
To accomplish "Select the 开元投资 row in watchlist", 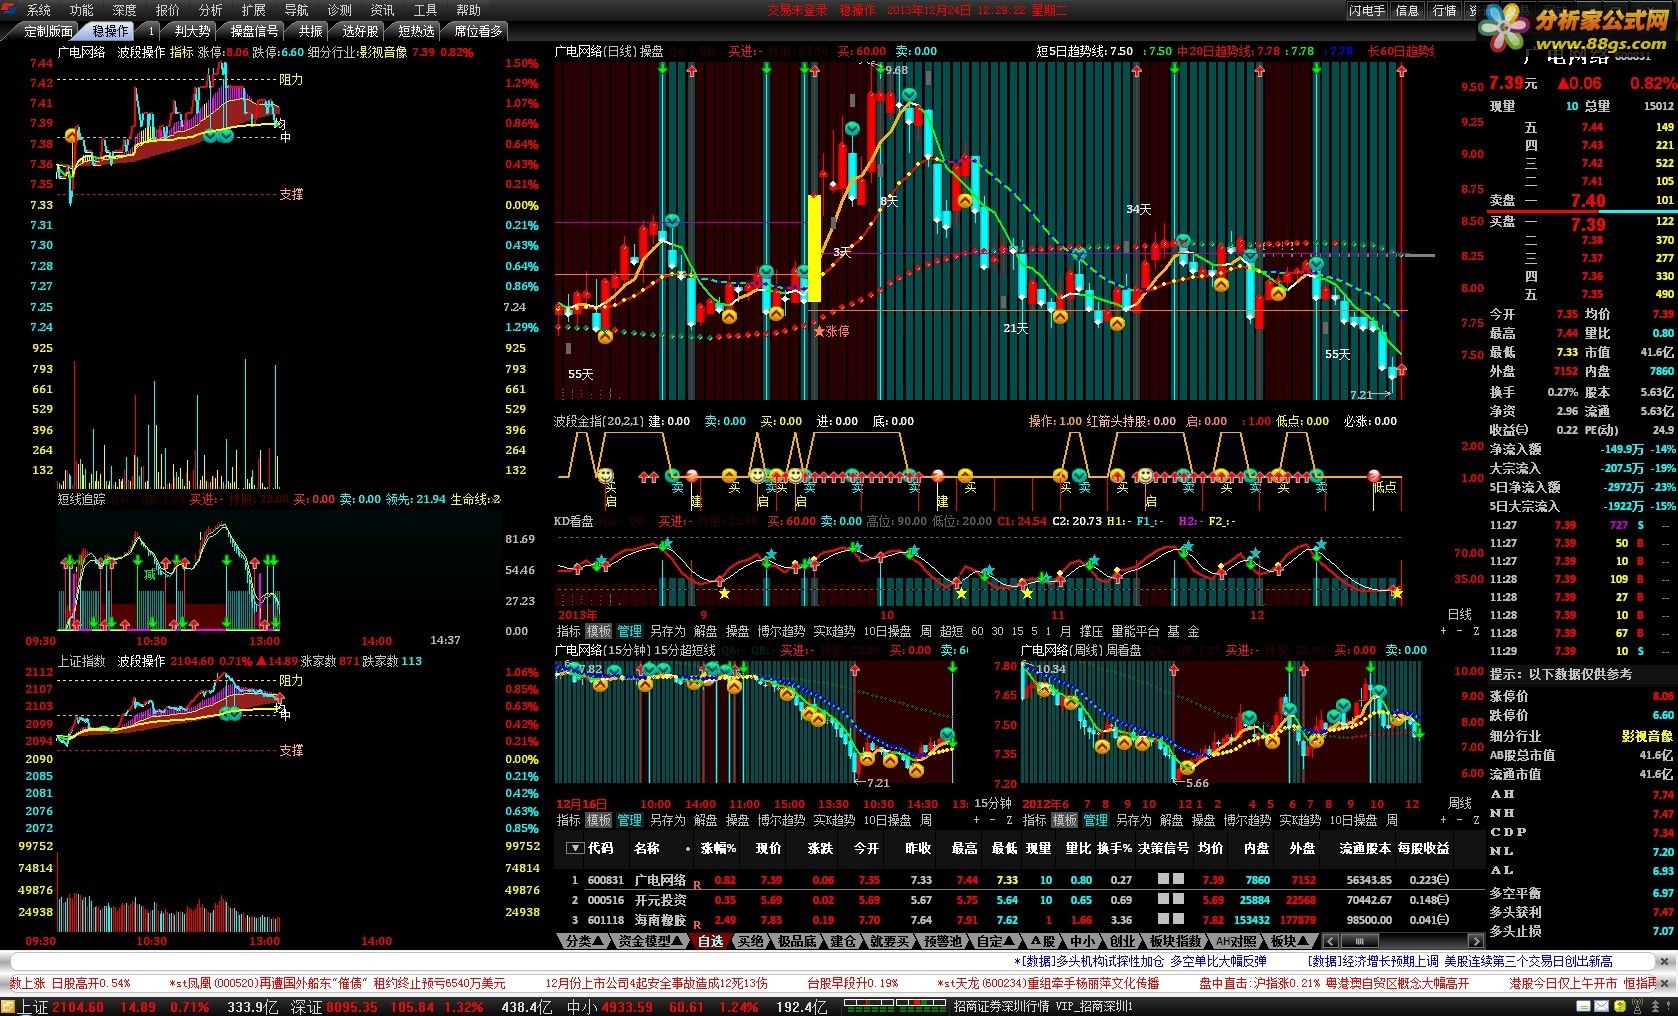I will coord(1018,899).
